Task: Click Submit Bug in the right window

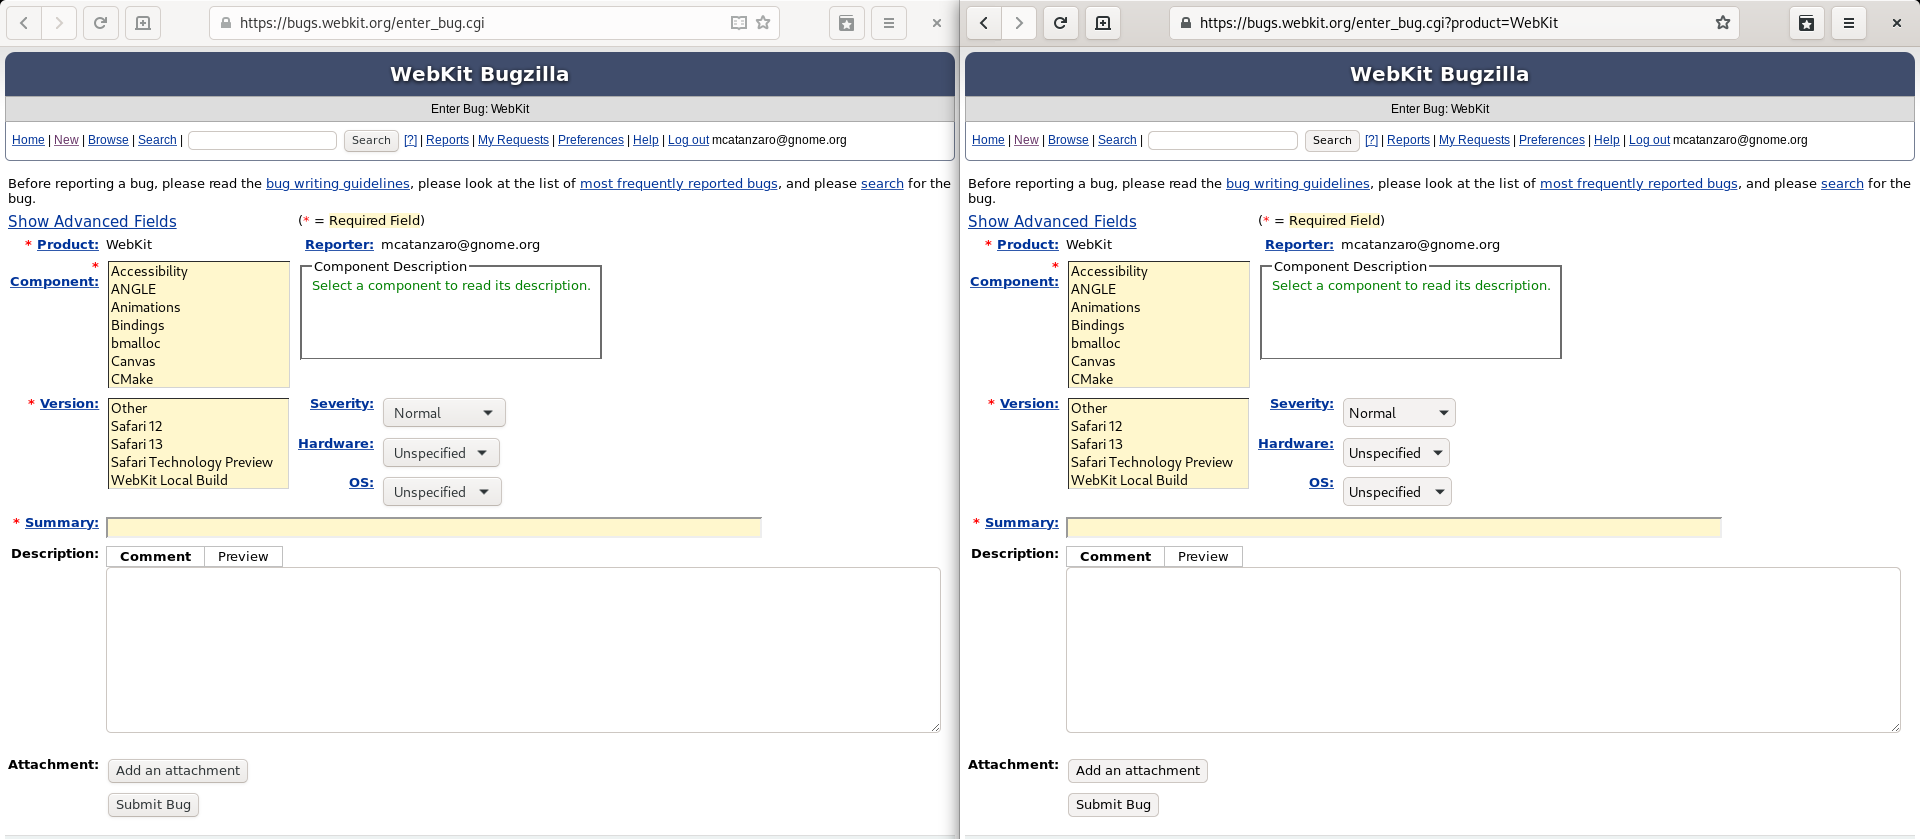Action: click(1113, 805)
